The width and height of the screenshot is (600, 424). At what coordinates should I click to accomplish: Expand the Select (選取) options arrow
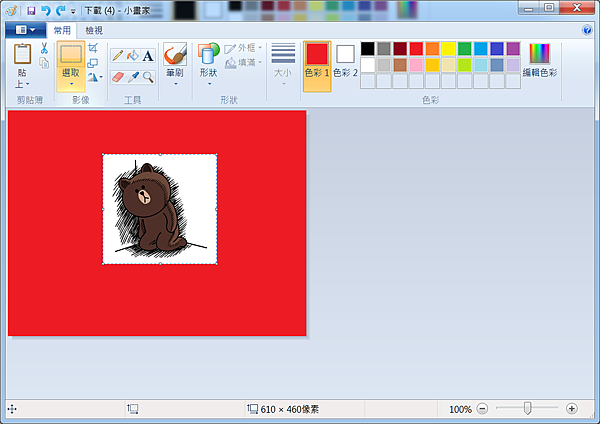[71, 84]
